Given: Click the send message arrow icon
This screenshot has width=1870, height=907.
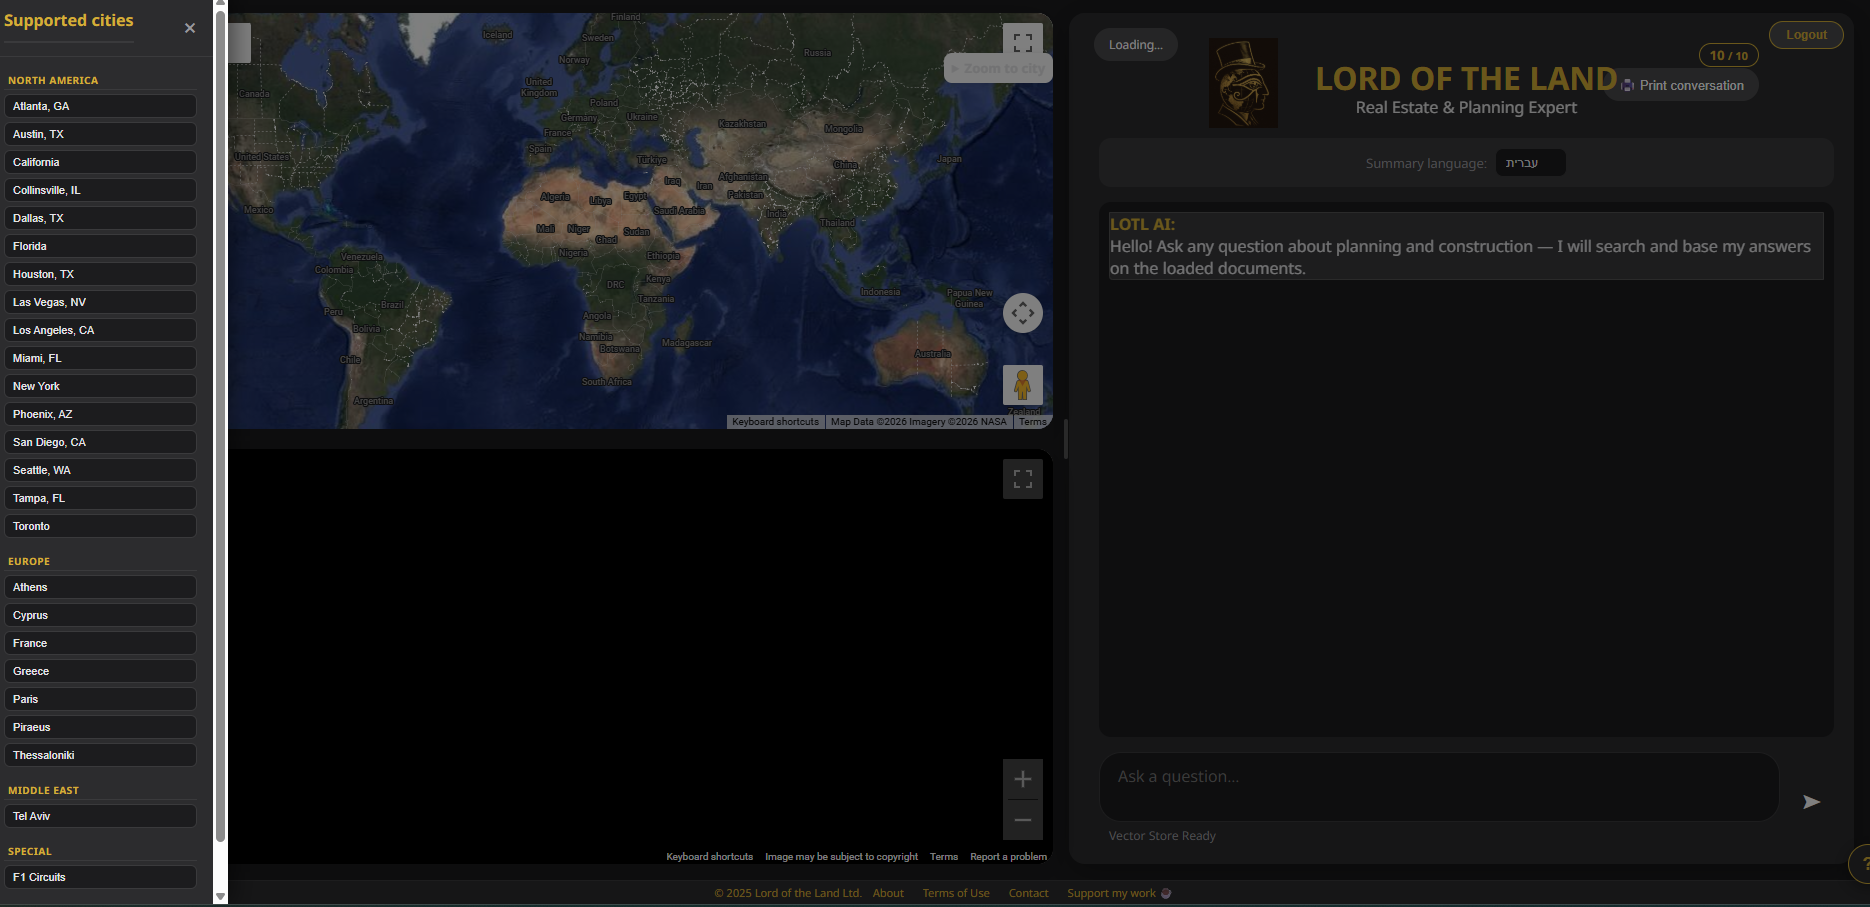Looking at the screenshot, I should coord(1811,801).
